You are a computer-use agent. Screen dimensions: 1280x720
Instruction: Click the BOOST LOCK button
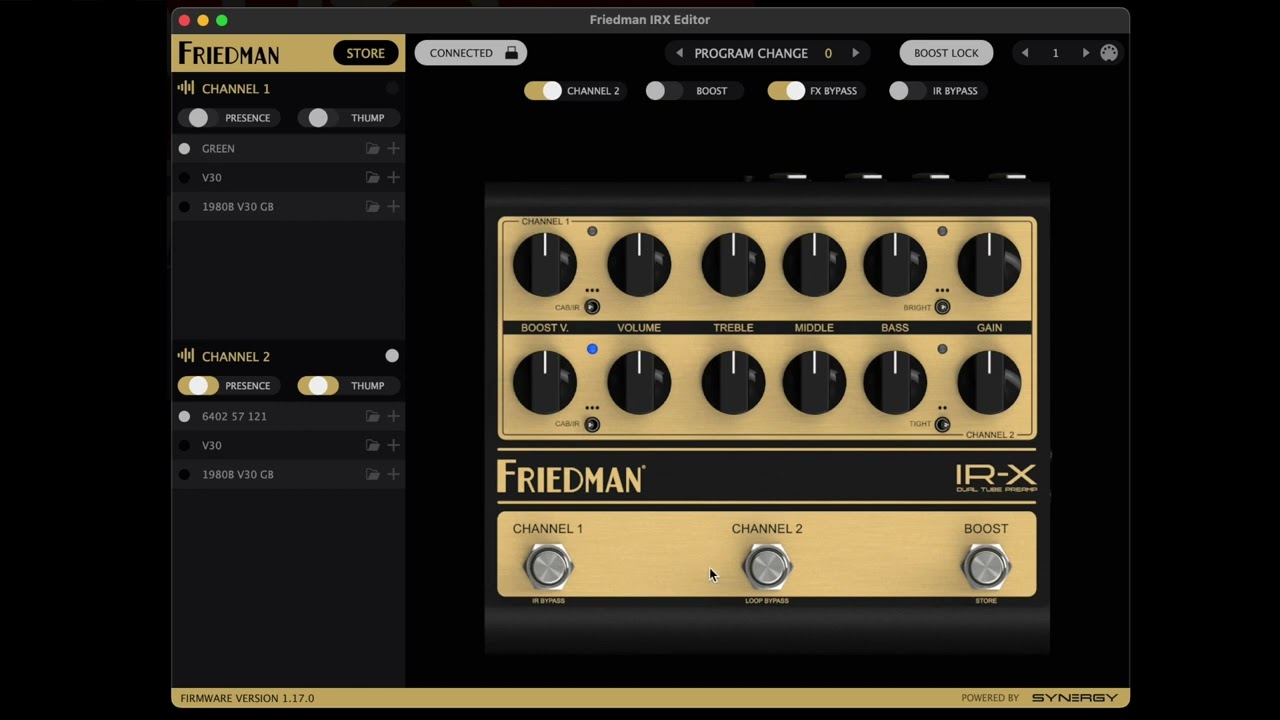coord(946,53)
